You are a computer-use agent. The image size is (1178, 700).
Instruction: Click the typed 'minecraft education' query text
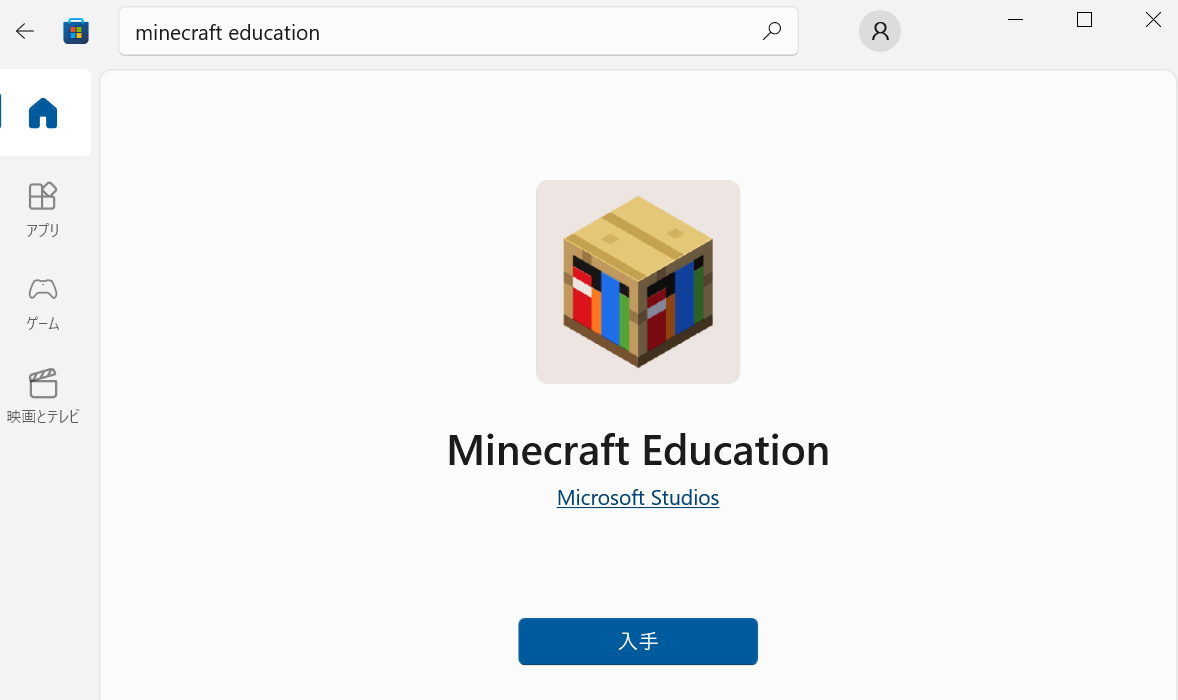coord(228,32)
